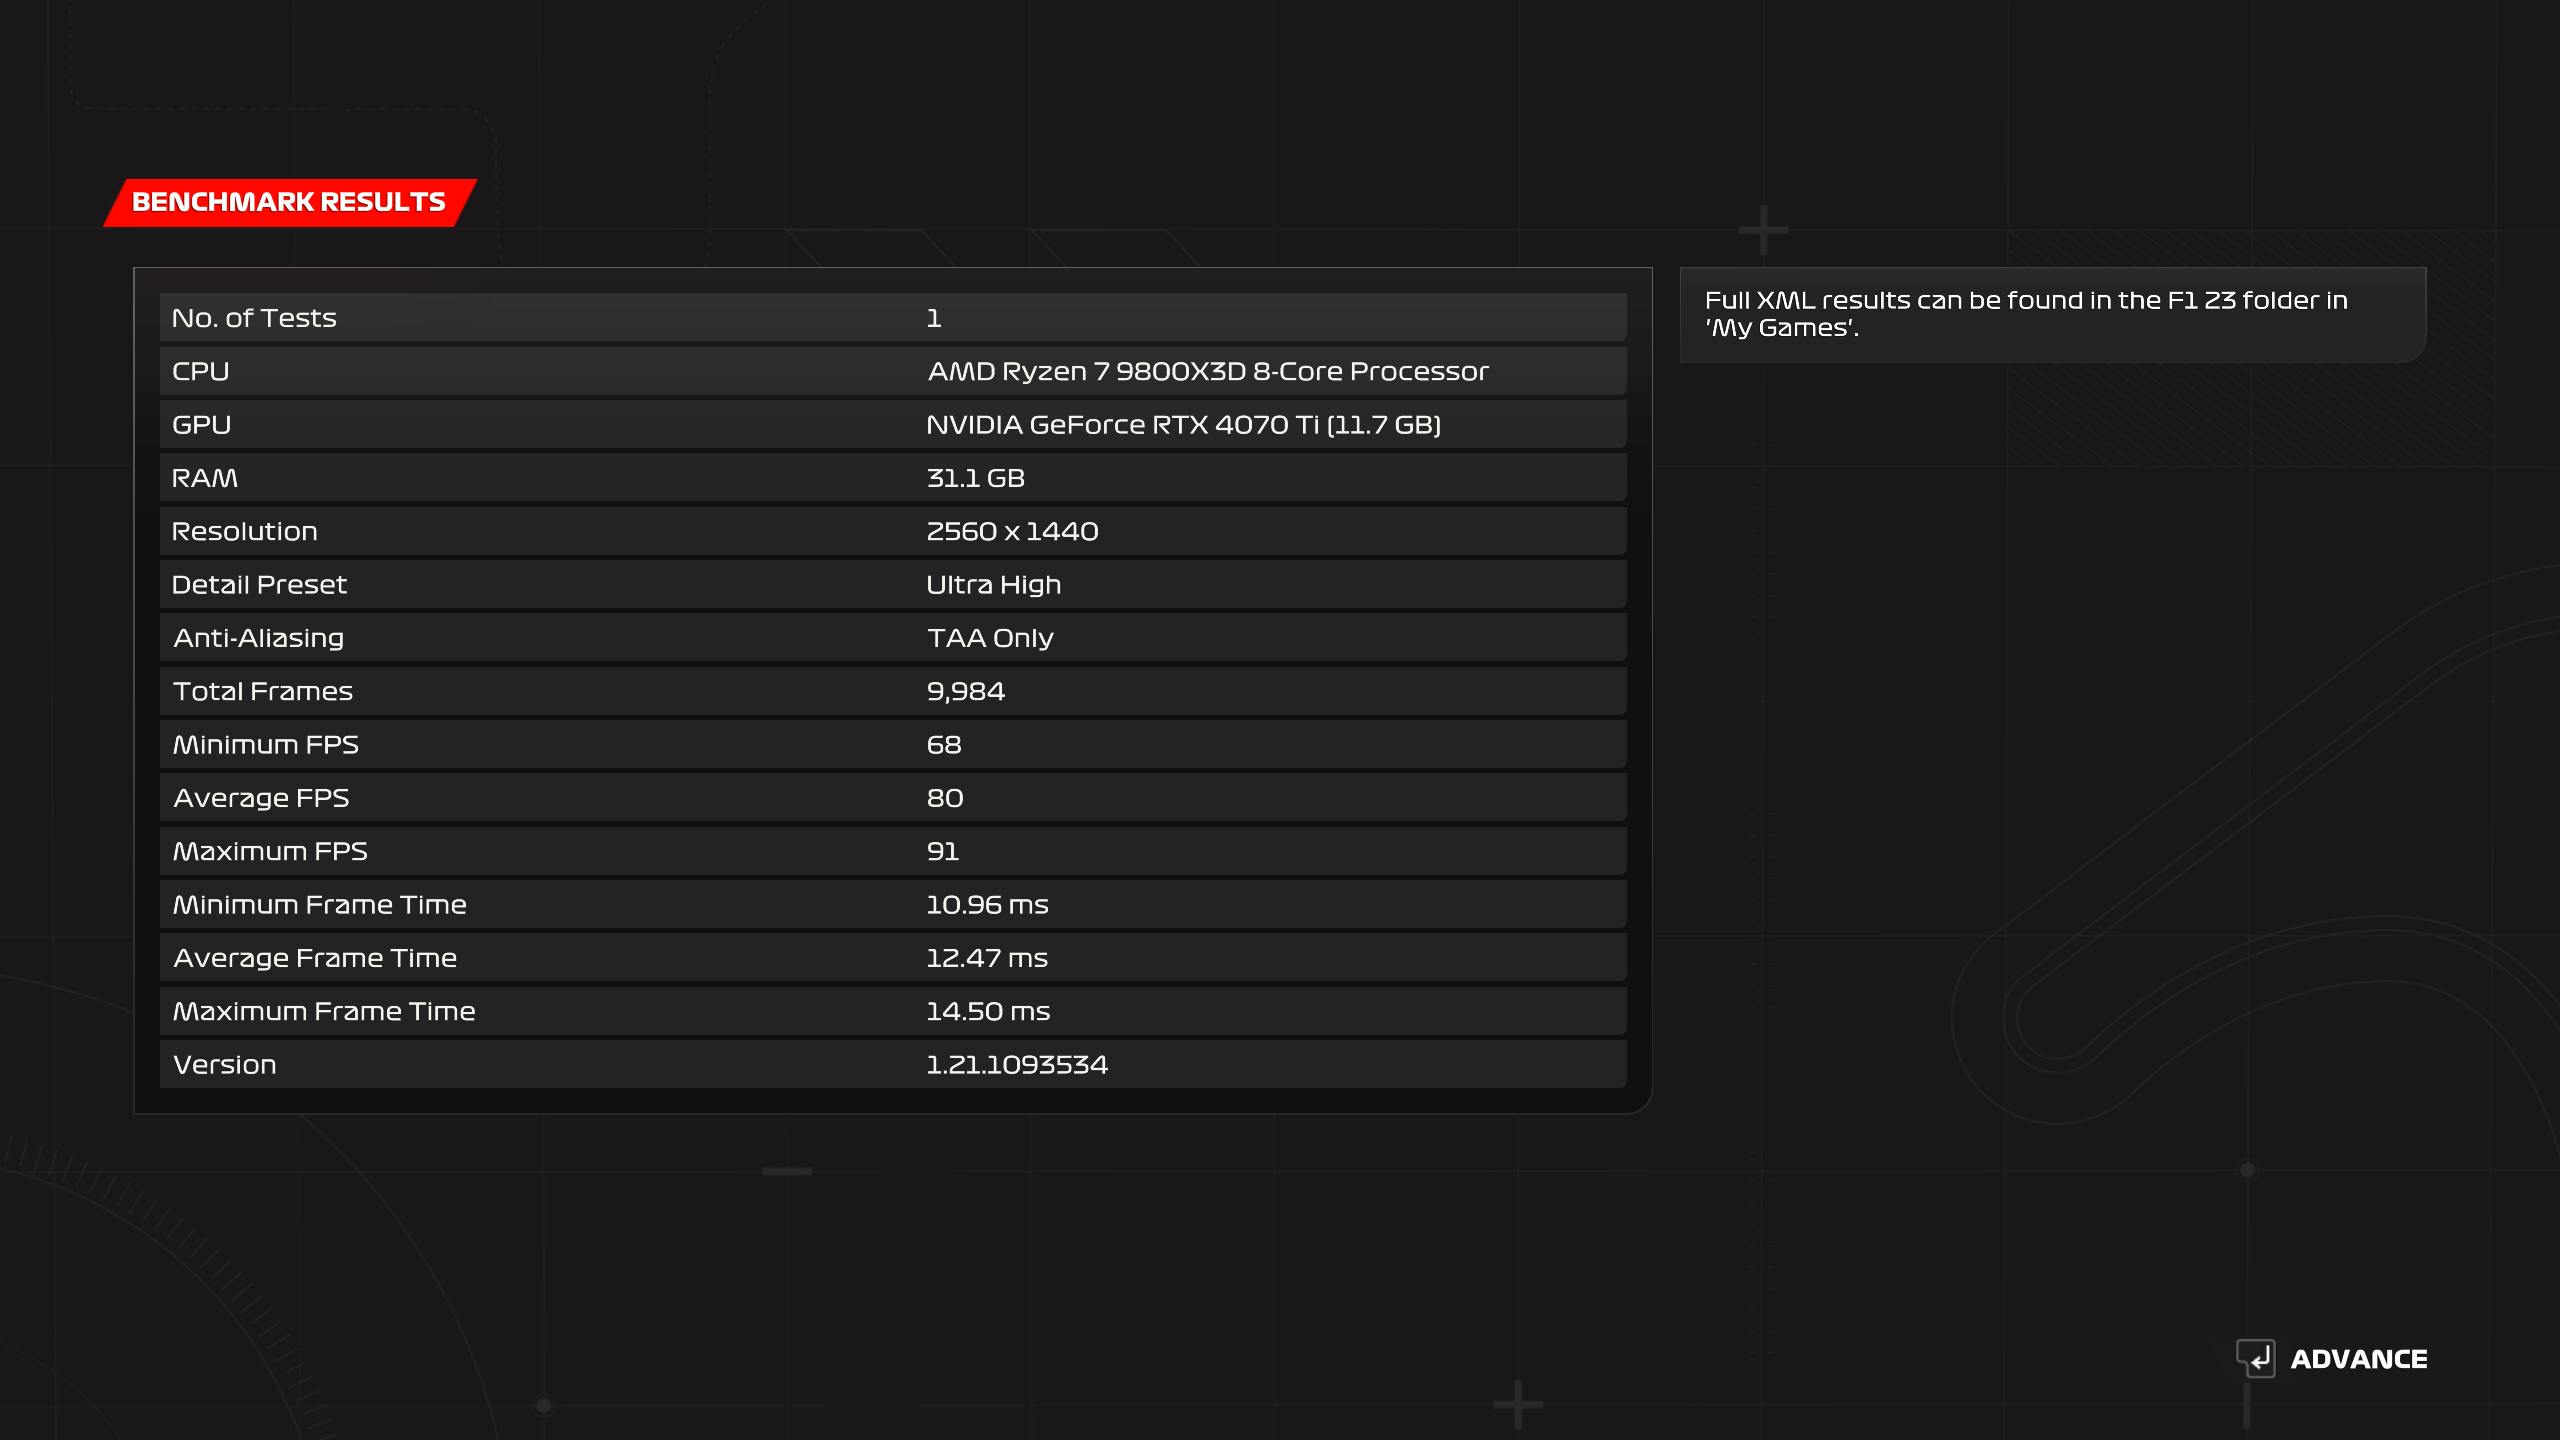Screen dimensions: 2560x1440
Task: Click the 'Full XML results' info message
Action: [2026, 314]
